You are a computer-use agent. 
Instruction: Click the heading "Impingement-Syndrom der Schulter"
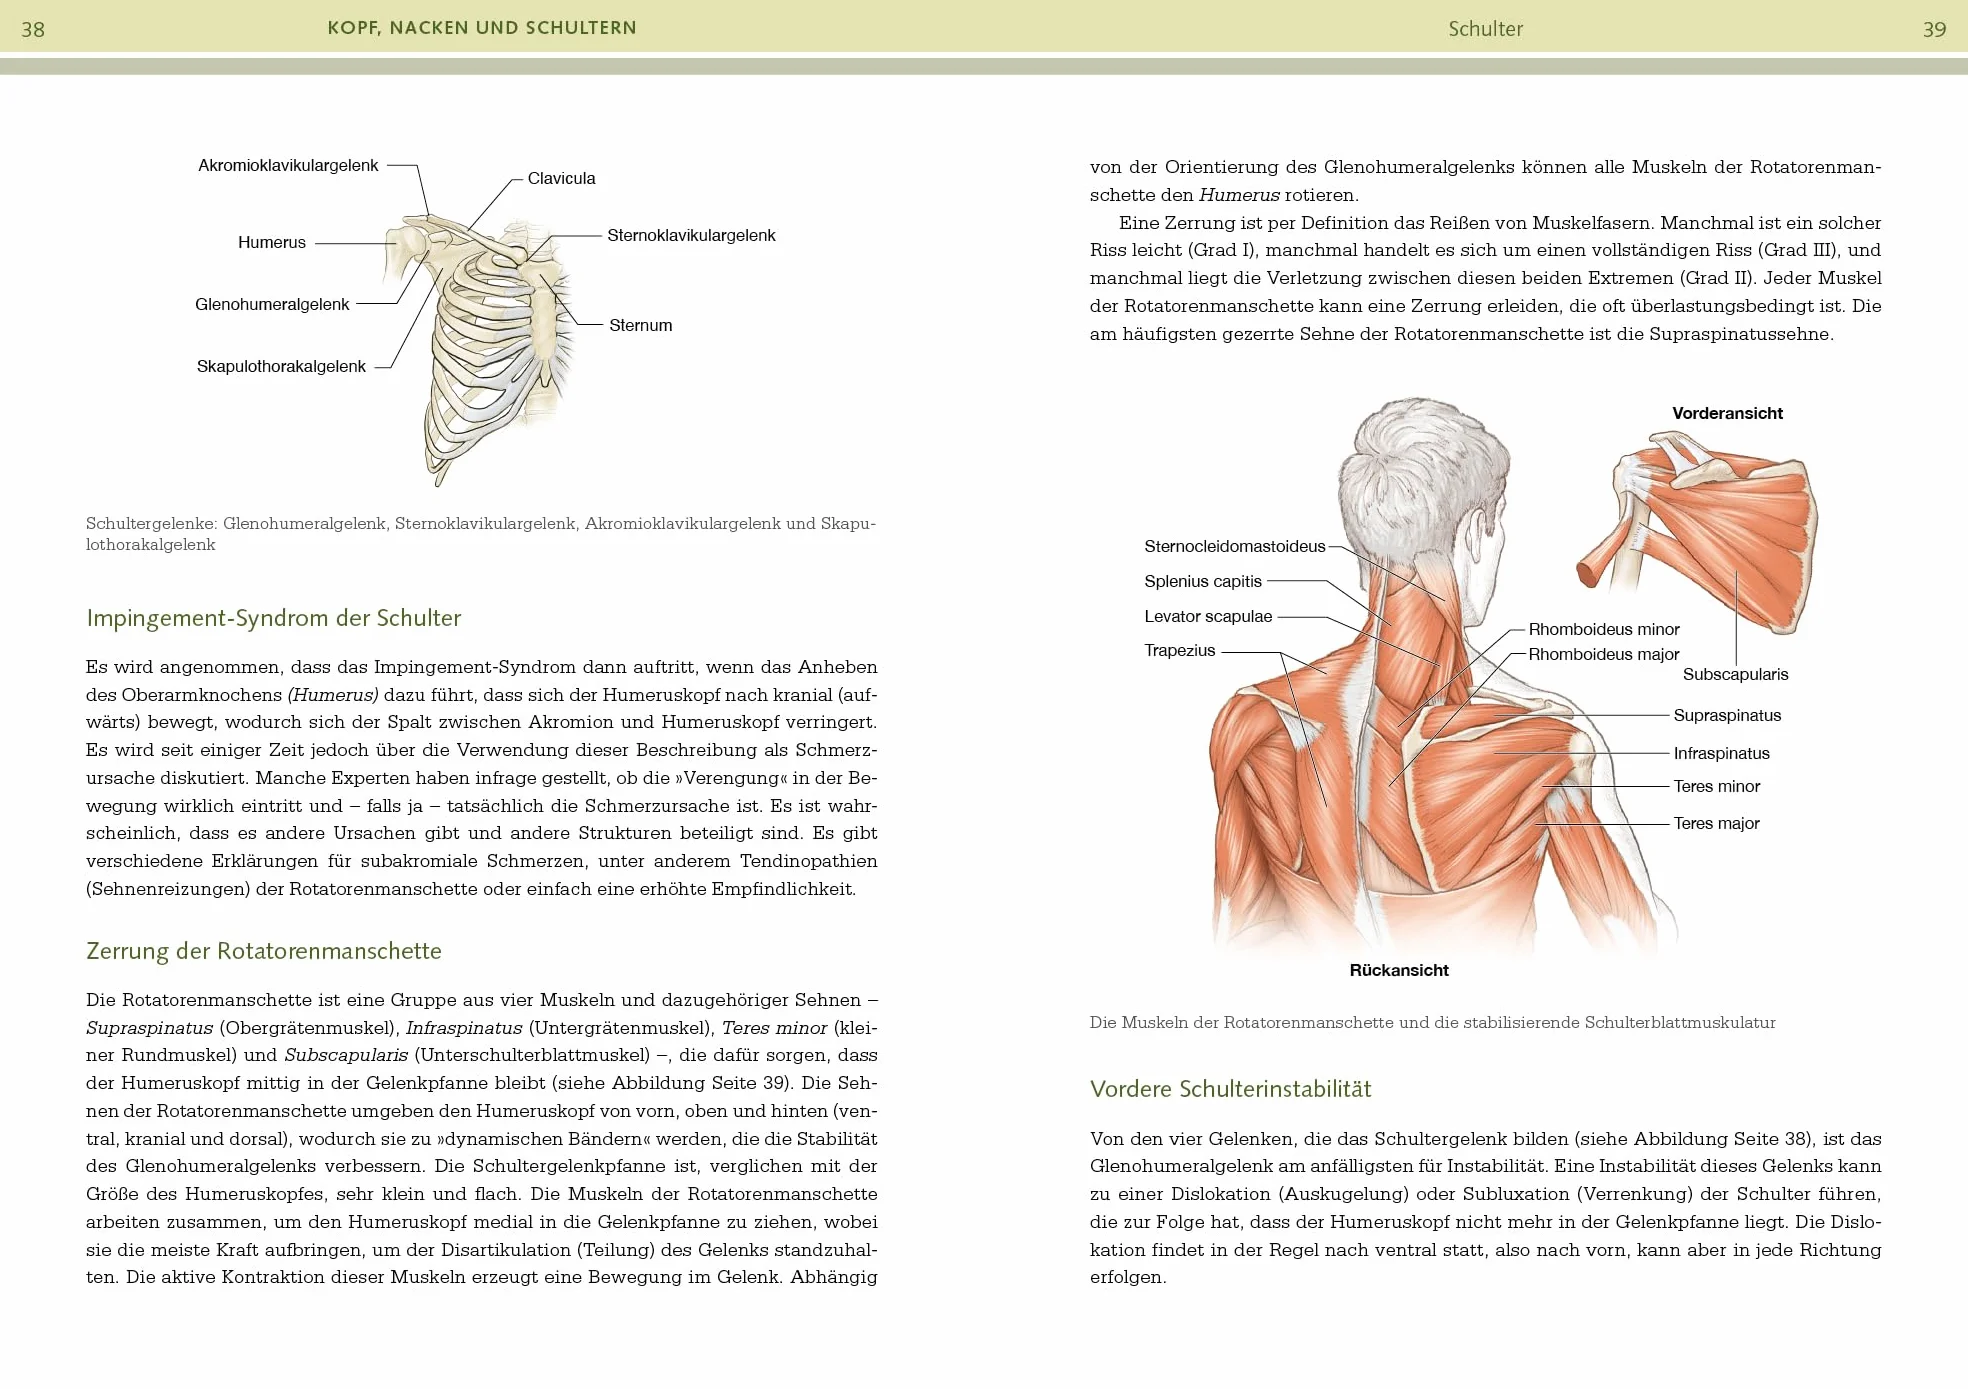pos(274,618)
